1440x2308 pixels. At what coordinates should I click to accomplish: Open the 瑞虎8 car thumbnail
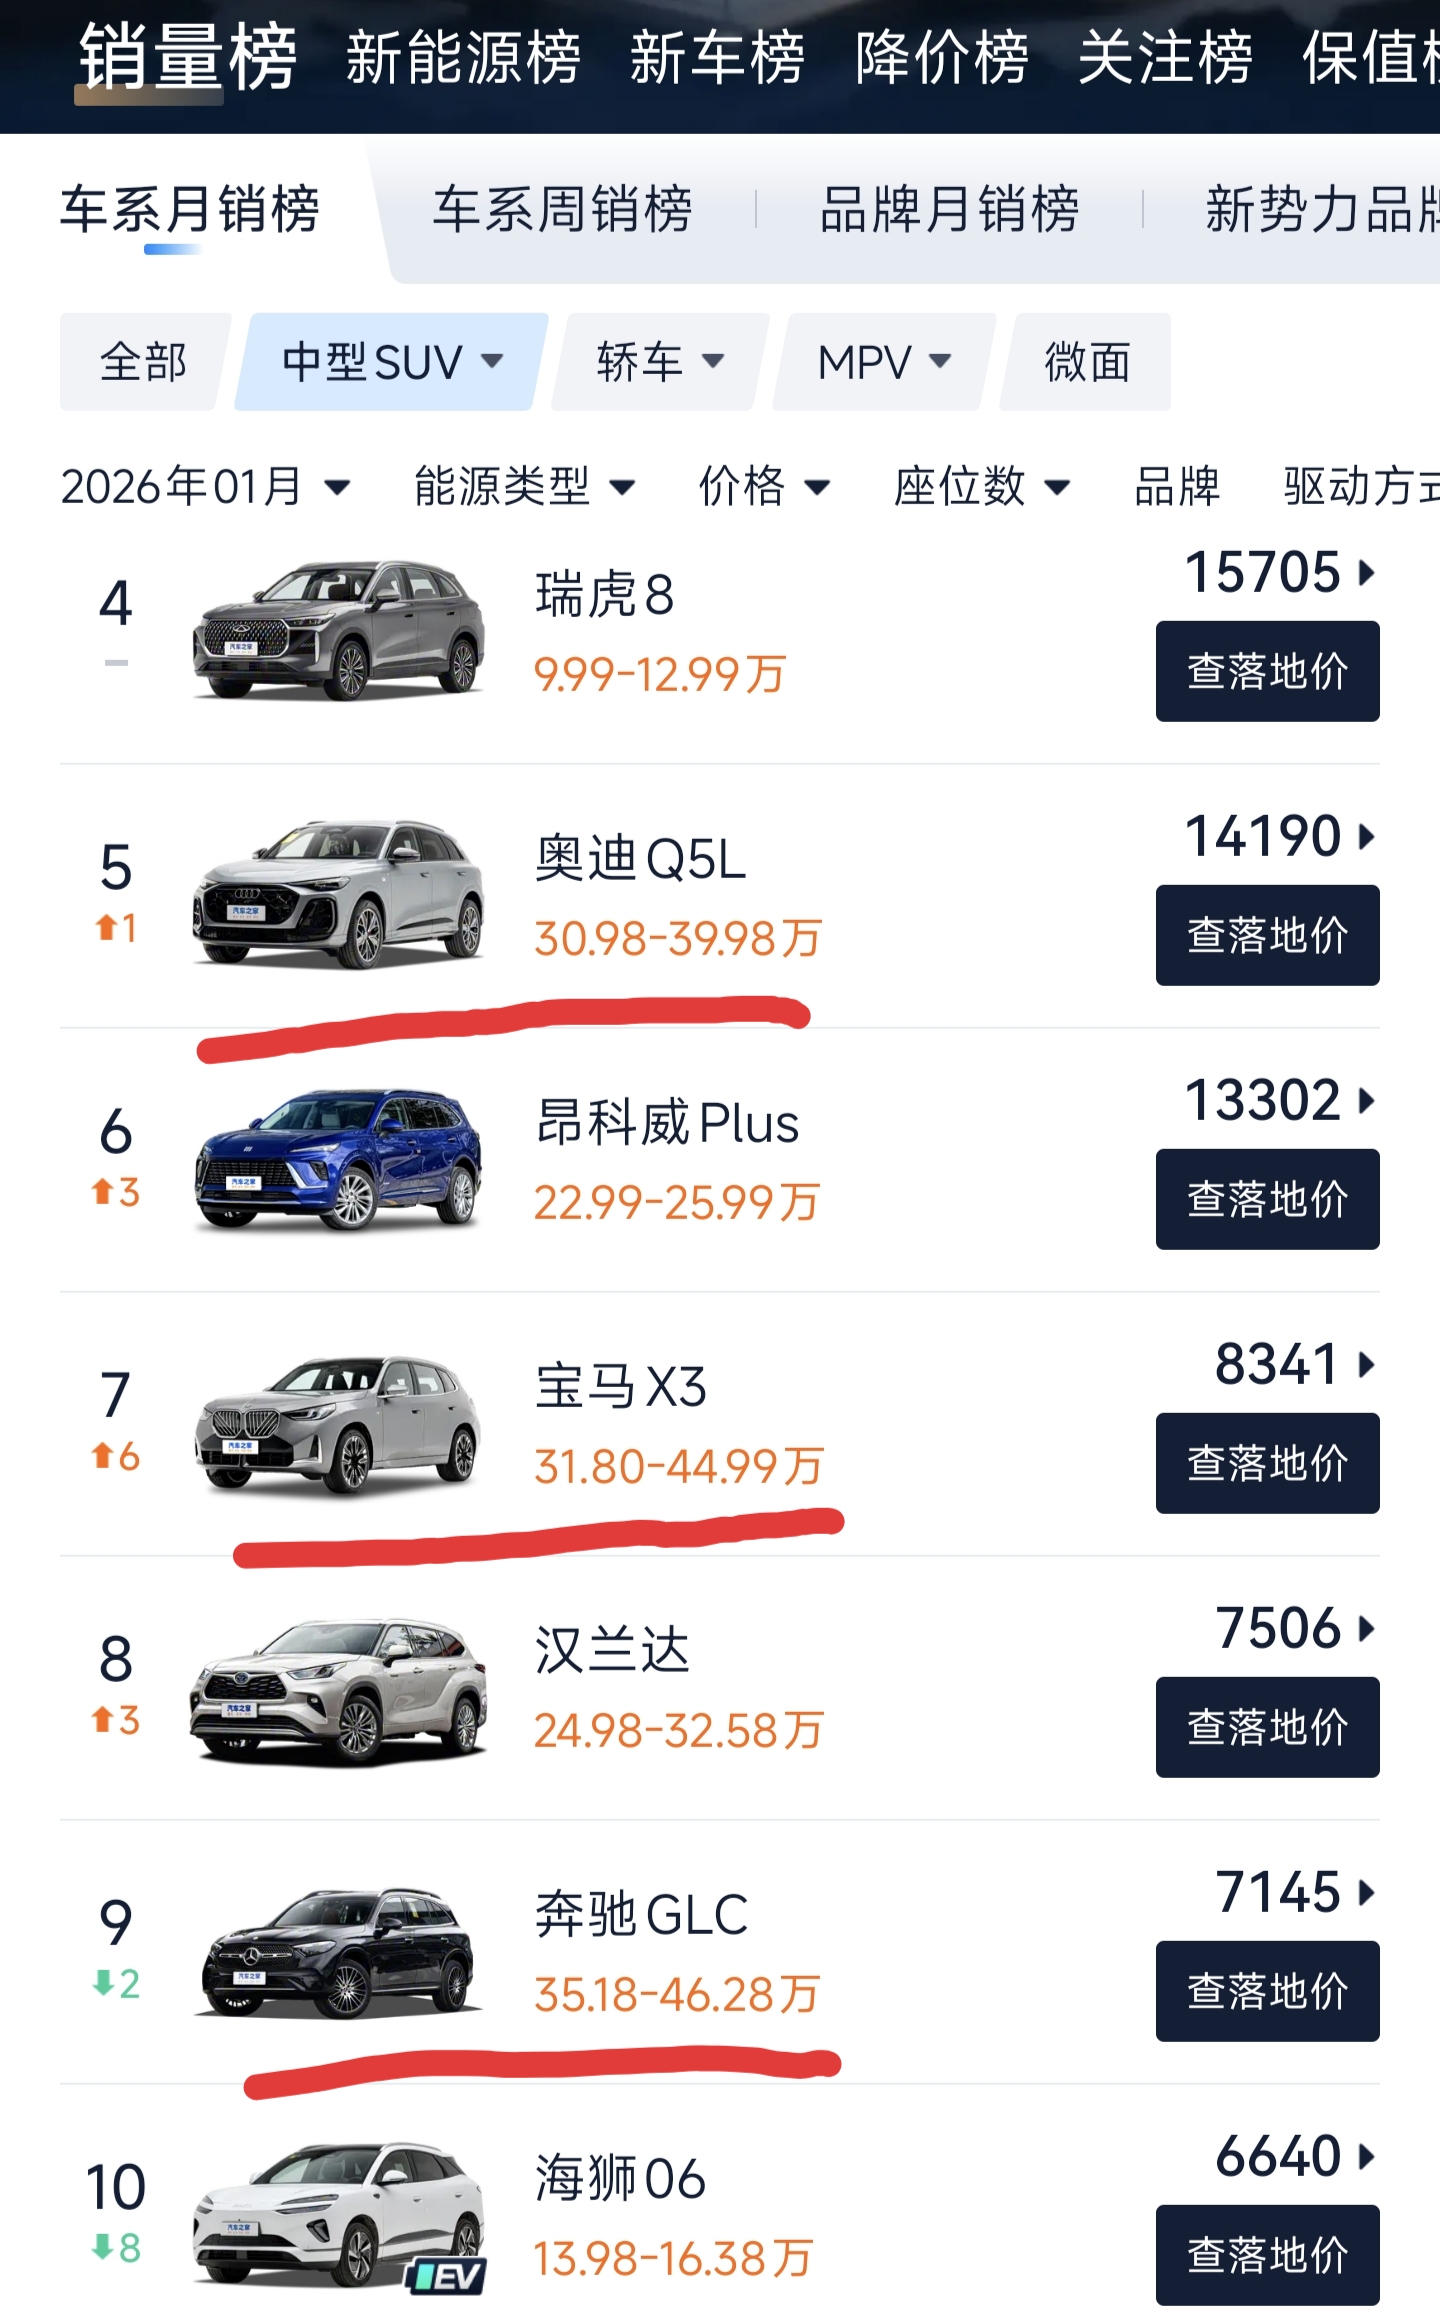pyautogui.click(x=338, y=630)
